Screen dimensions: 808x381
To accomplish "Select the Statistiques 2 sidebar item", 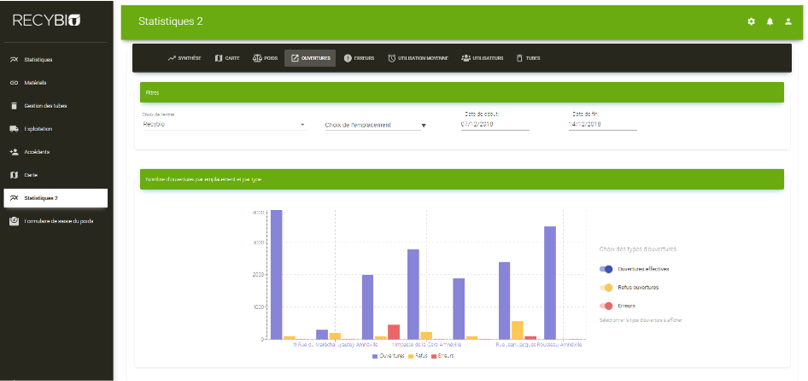I will (56, 198).
